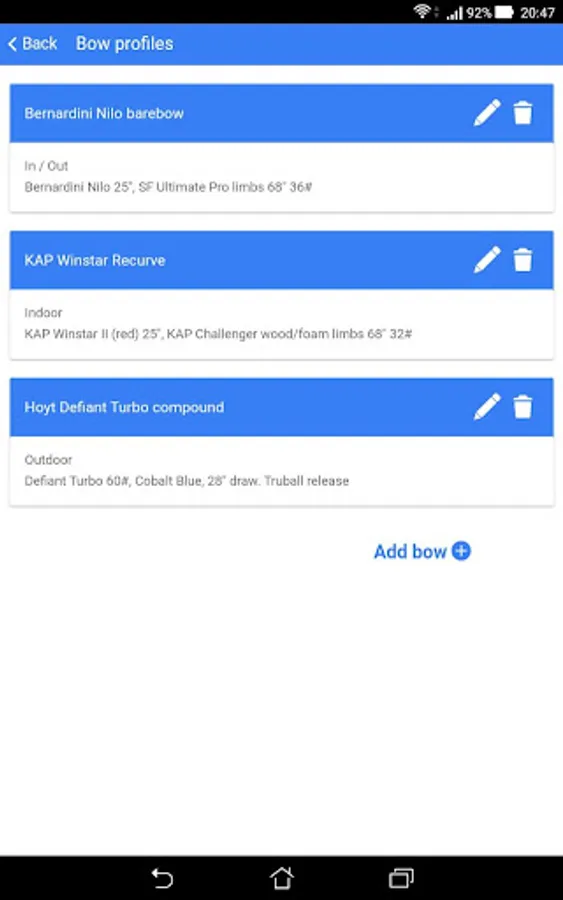Edit the Bernardini Nilo barebow profile
Viewport: 563px width, 900px height.
487,112
